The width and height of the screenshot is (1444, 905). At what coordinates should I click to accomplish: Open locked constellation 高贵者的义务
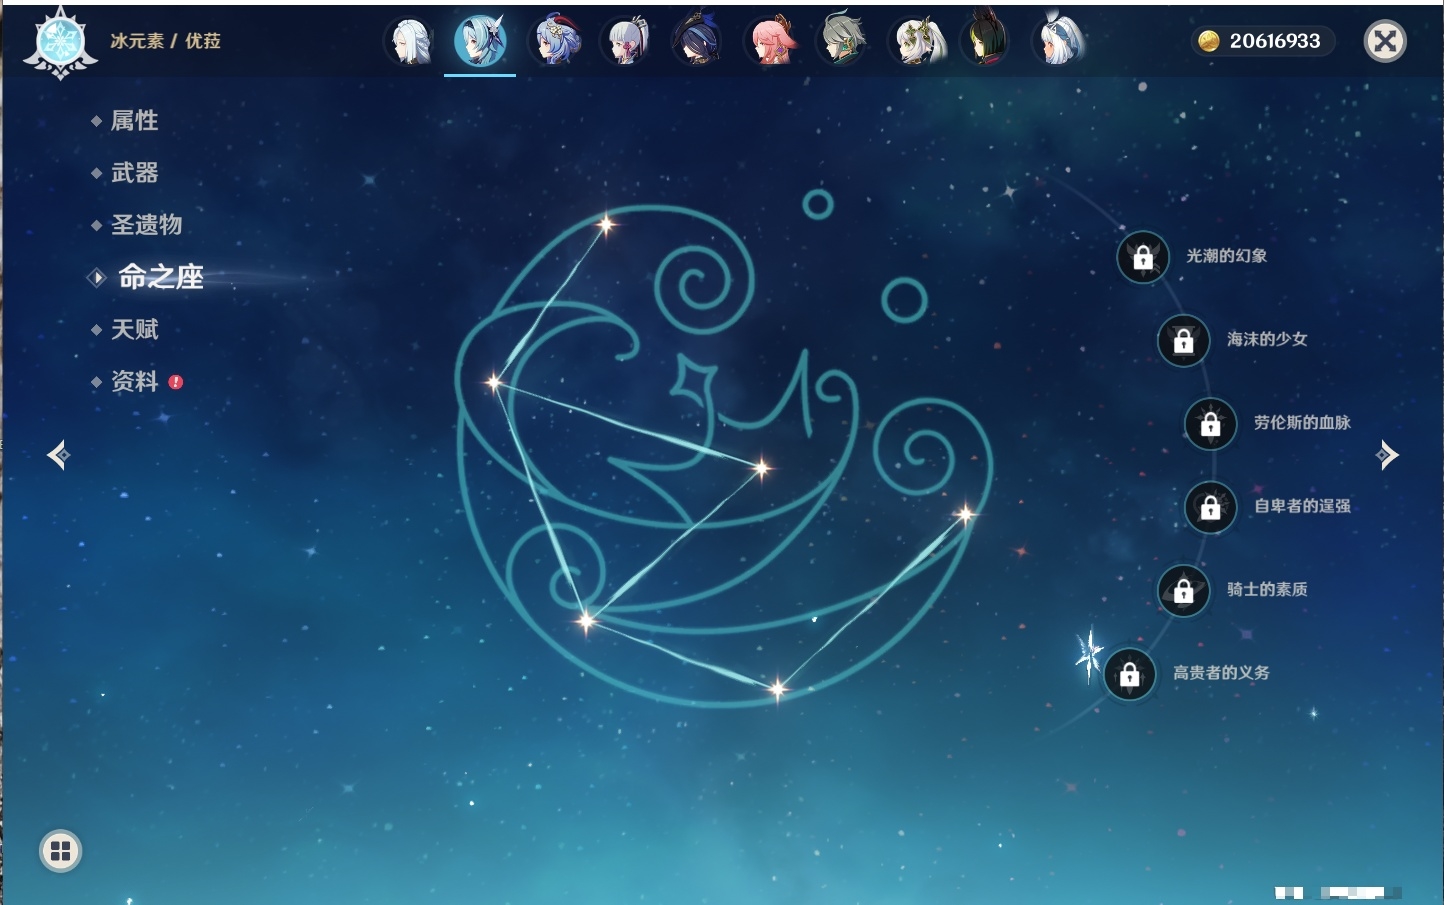click(1130, 674)
